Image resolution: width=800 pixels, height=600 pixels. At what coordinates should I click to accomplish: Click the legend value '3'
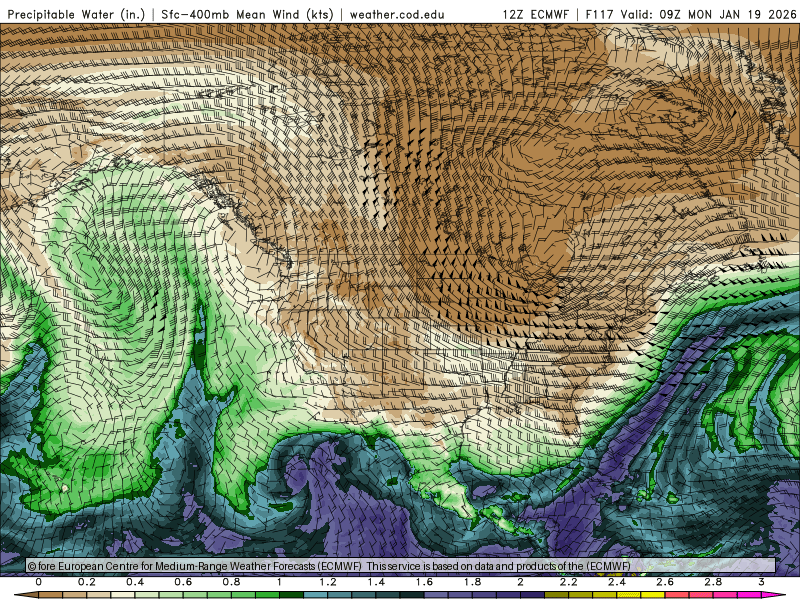761,582
